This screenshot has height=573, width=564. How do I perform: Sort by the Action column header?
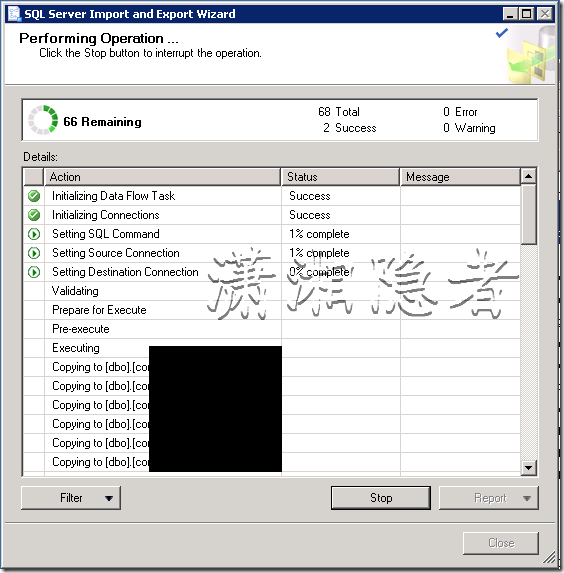coord(162,177)
